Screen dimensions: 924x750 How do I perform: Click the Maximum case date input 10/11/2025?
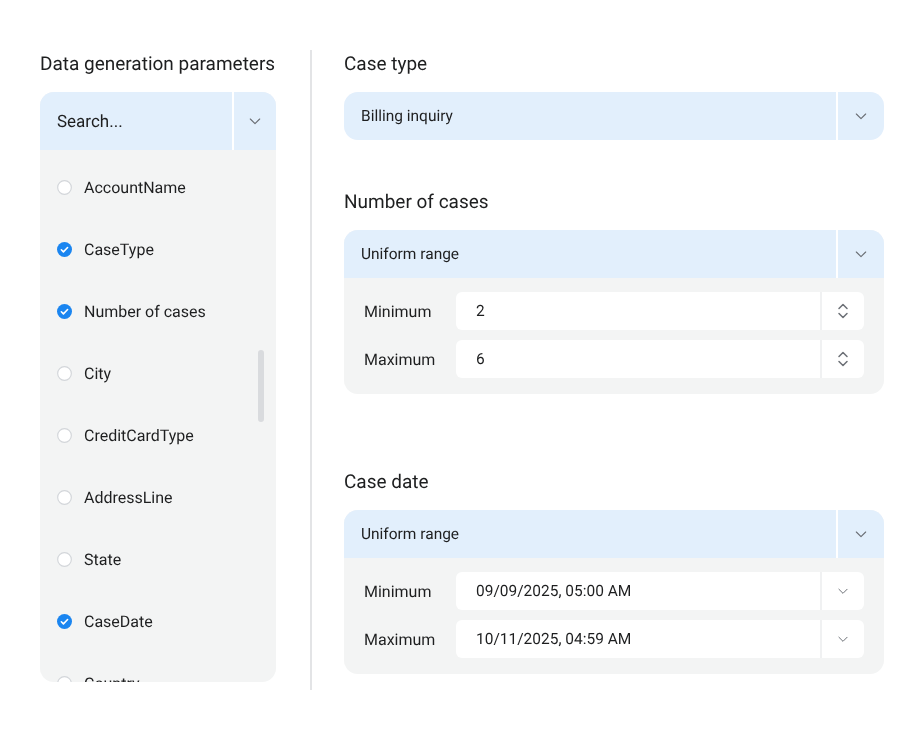638,639
